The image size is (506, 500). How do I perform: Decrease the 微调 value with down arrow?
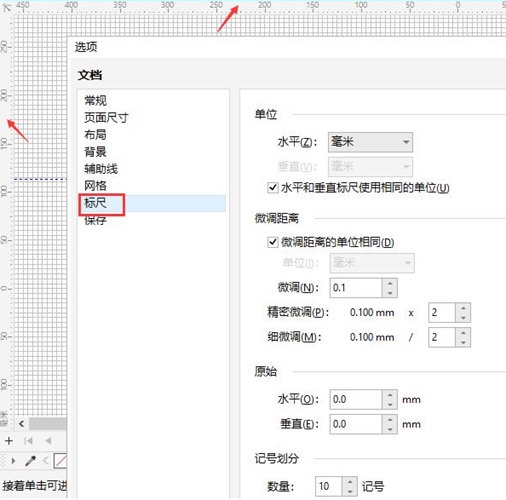390,293
